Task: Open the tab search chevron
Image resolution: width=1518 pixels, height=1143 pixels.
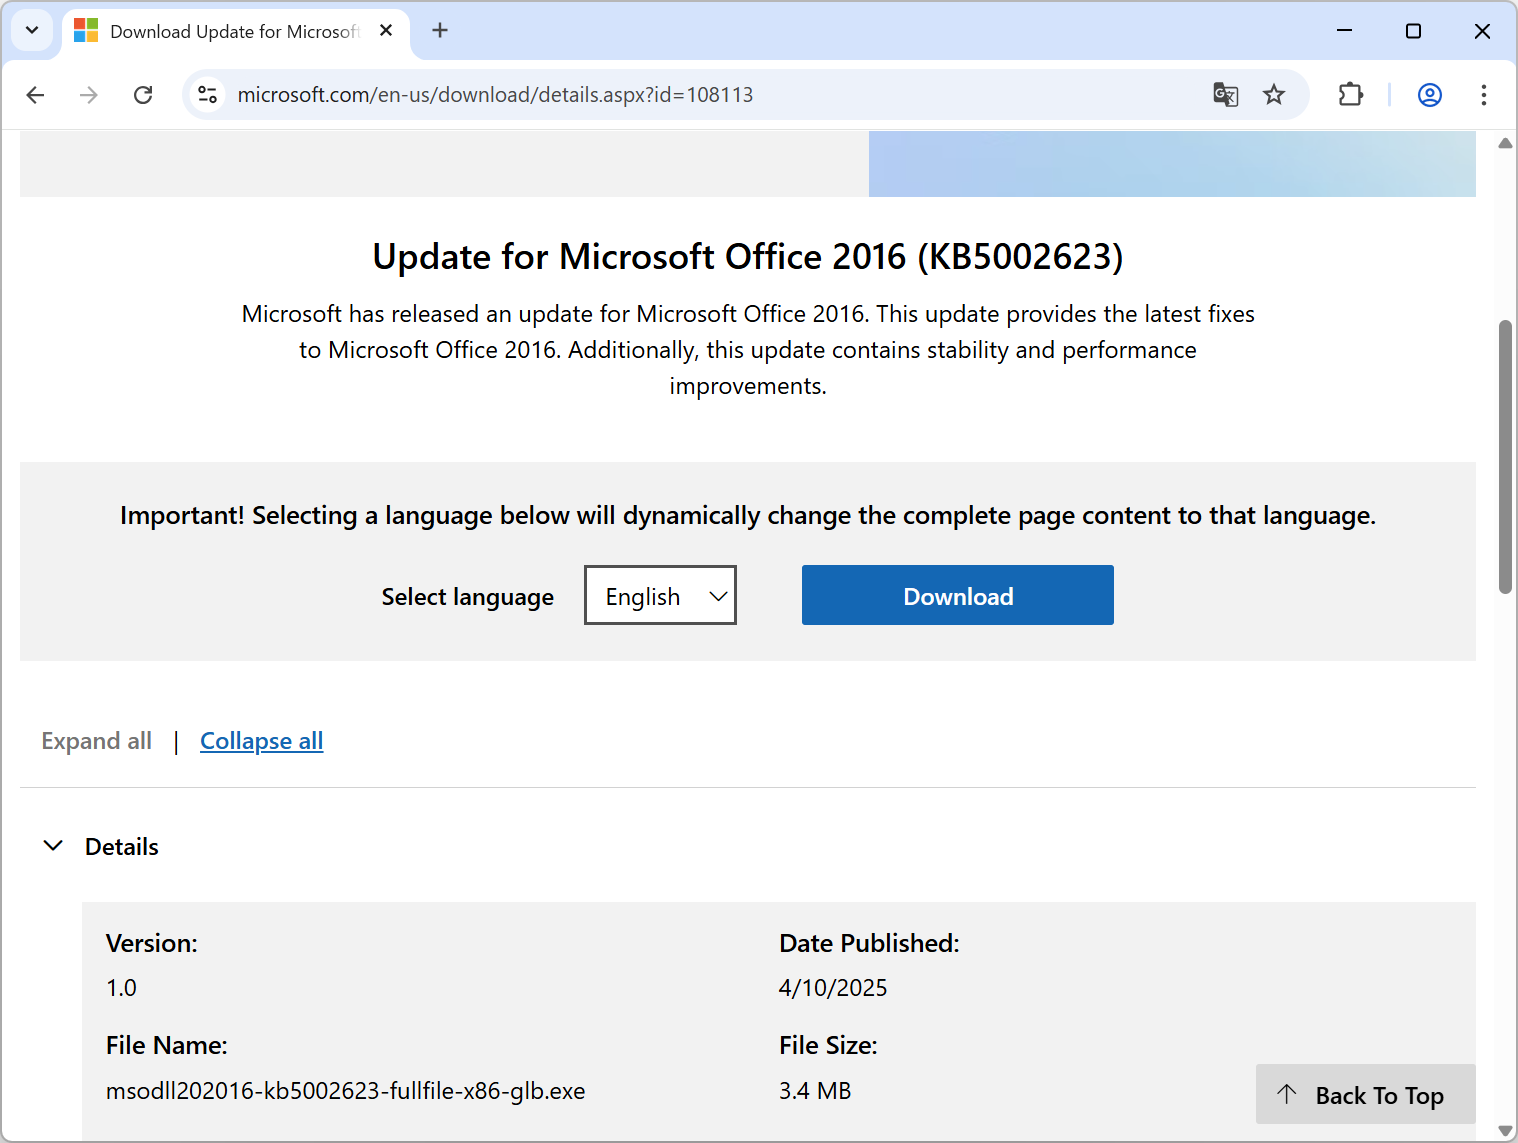Action: coord(31,30)
